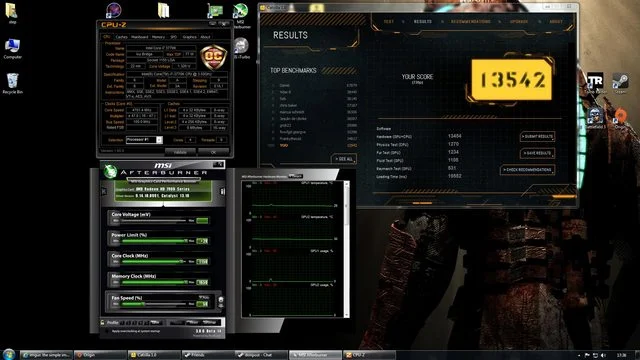Click SAVE RESULTS in Catzilla

(x=537, y=153)
